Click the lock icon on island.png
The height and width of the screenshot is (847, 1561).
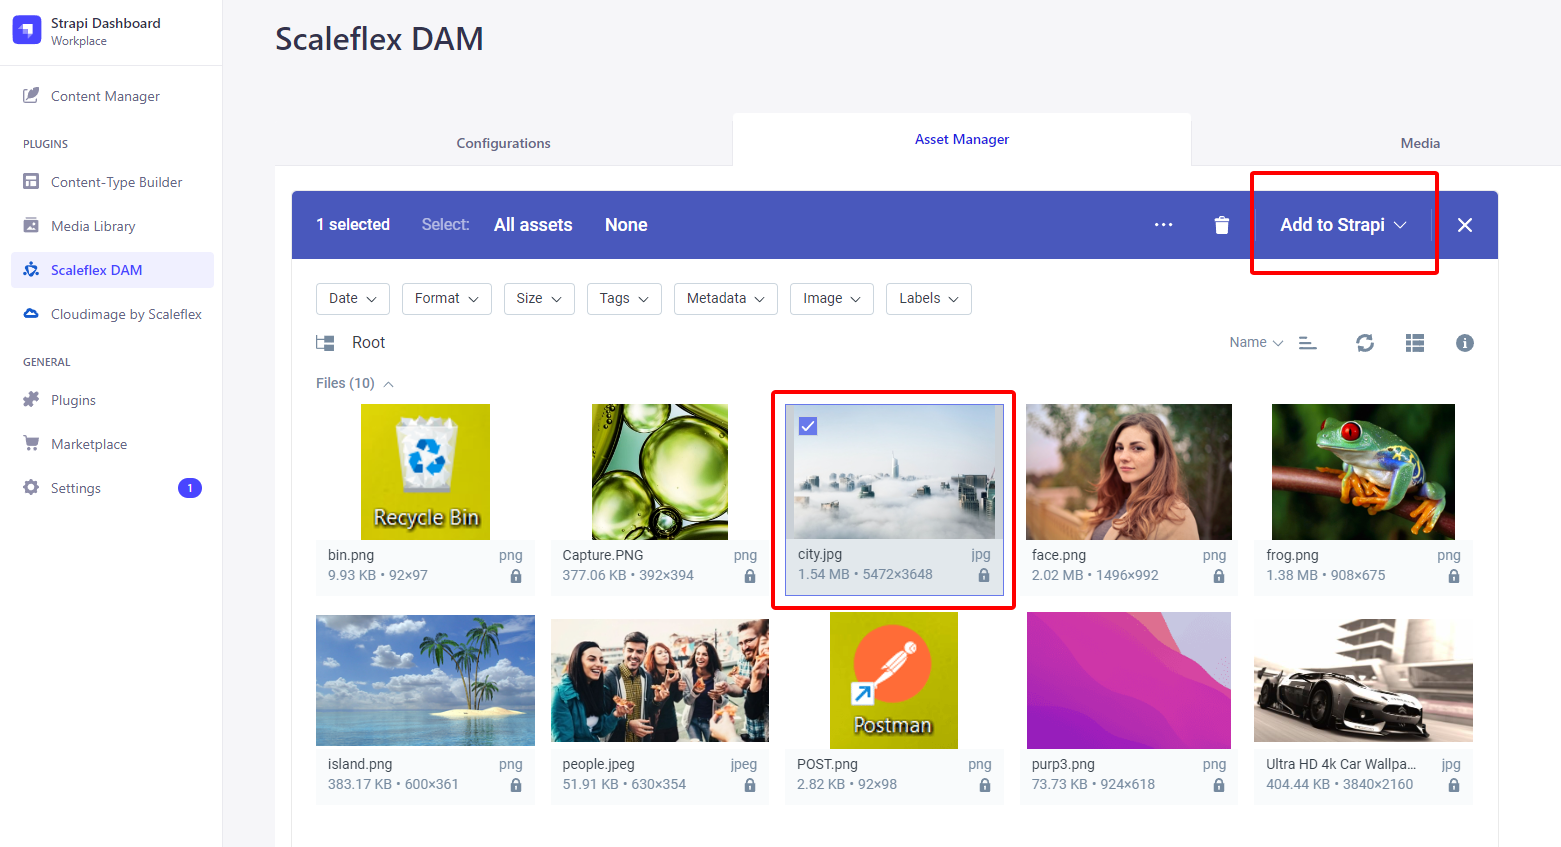click(516, 785)
